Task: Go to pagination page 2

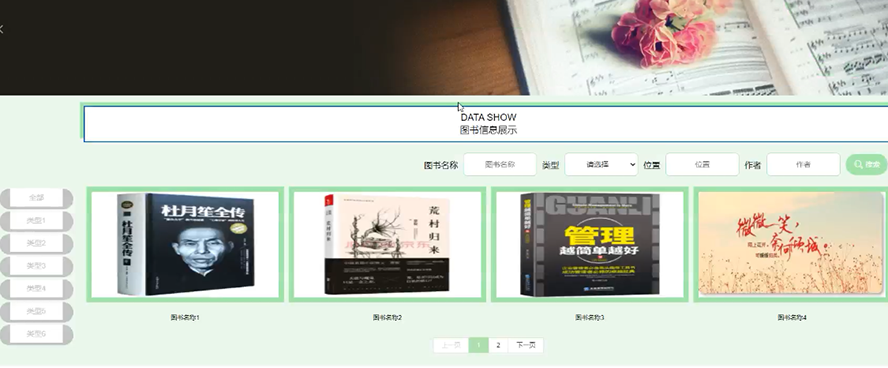Action: (x=498, y=345)
